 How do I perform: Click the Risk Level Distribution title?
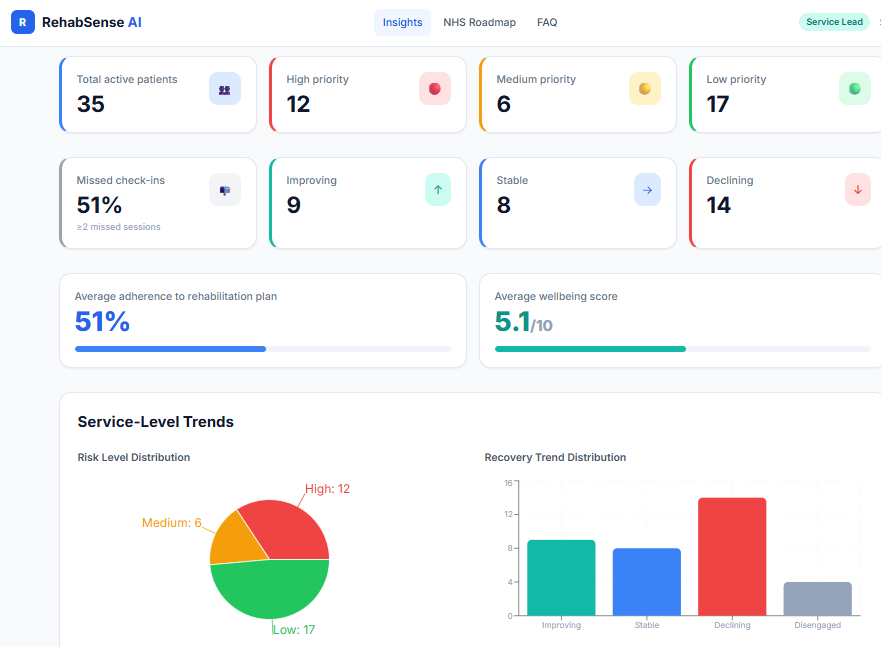[x=134, y=457]
